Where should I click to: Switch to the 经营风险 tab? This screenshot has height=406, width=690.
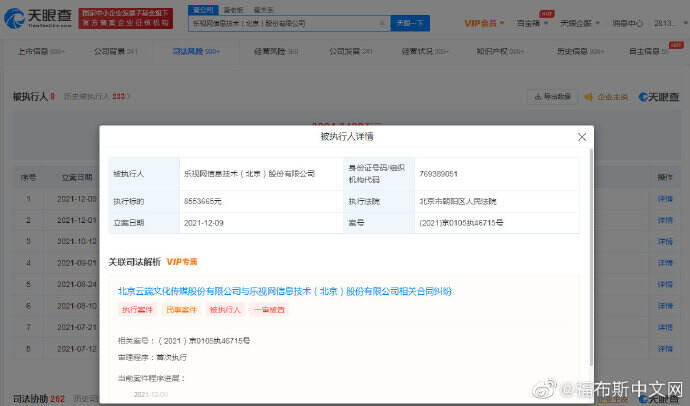point(276,51)
